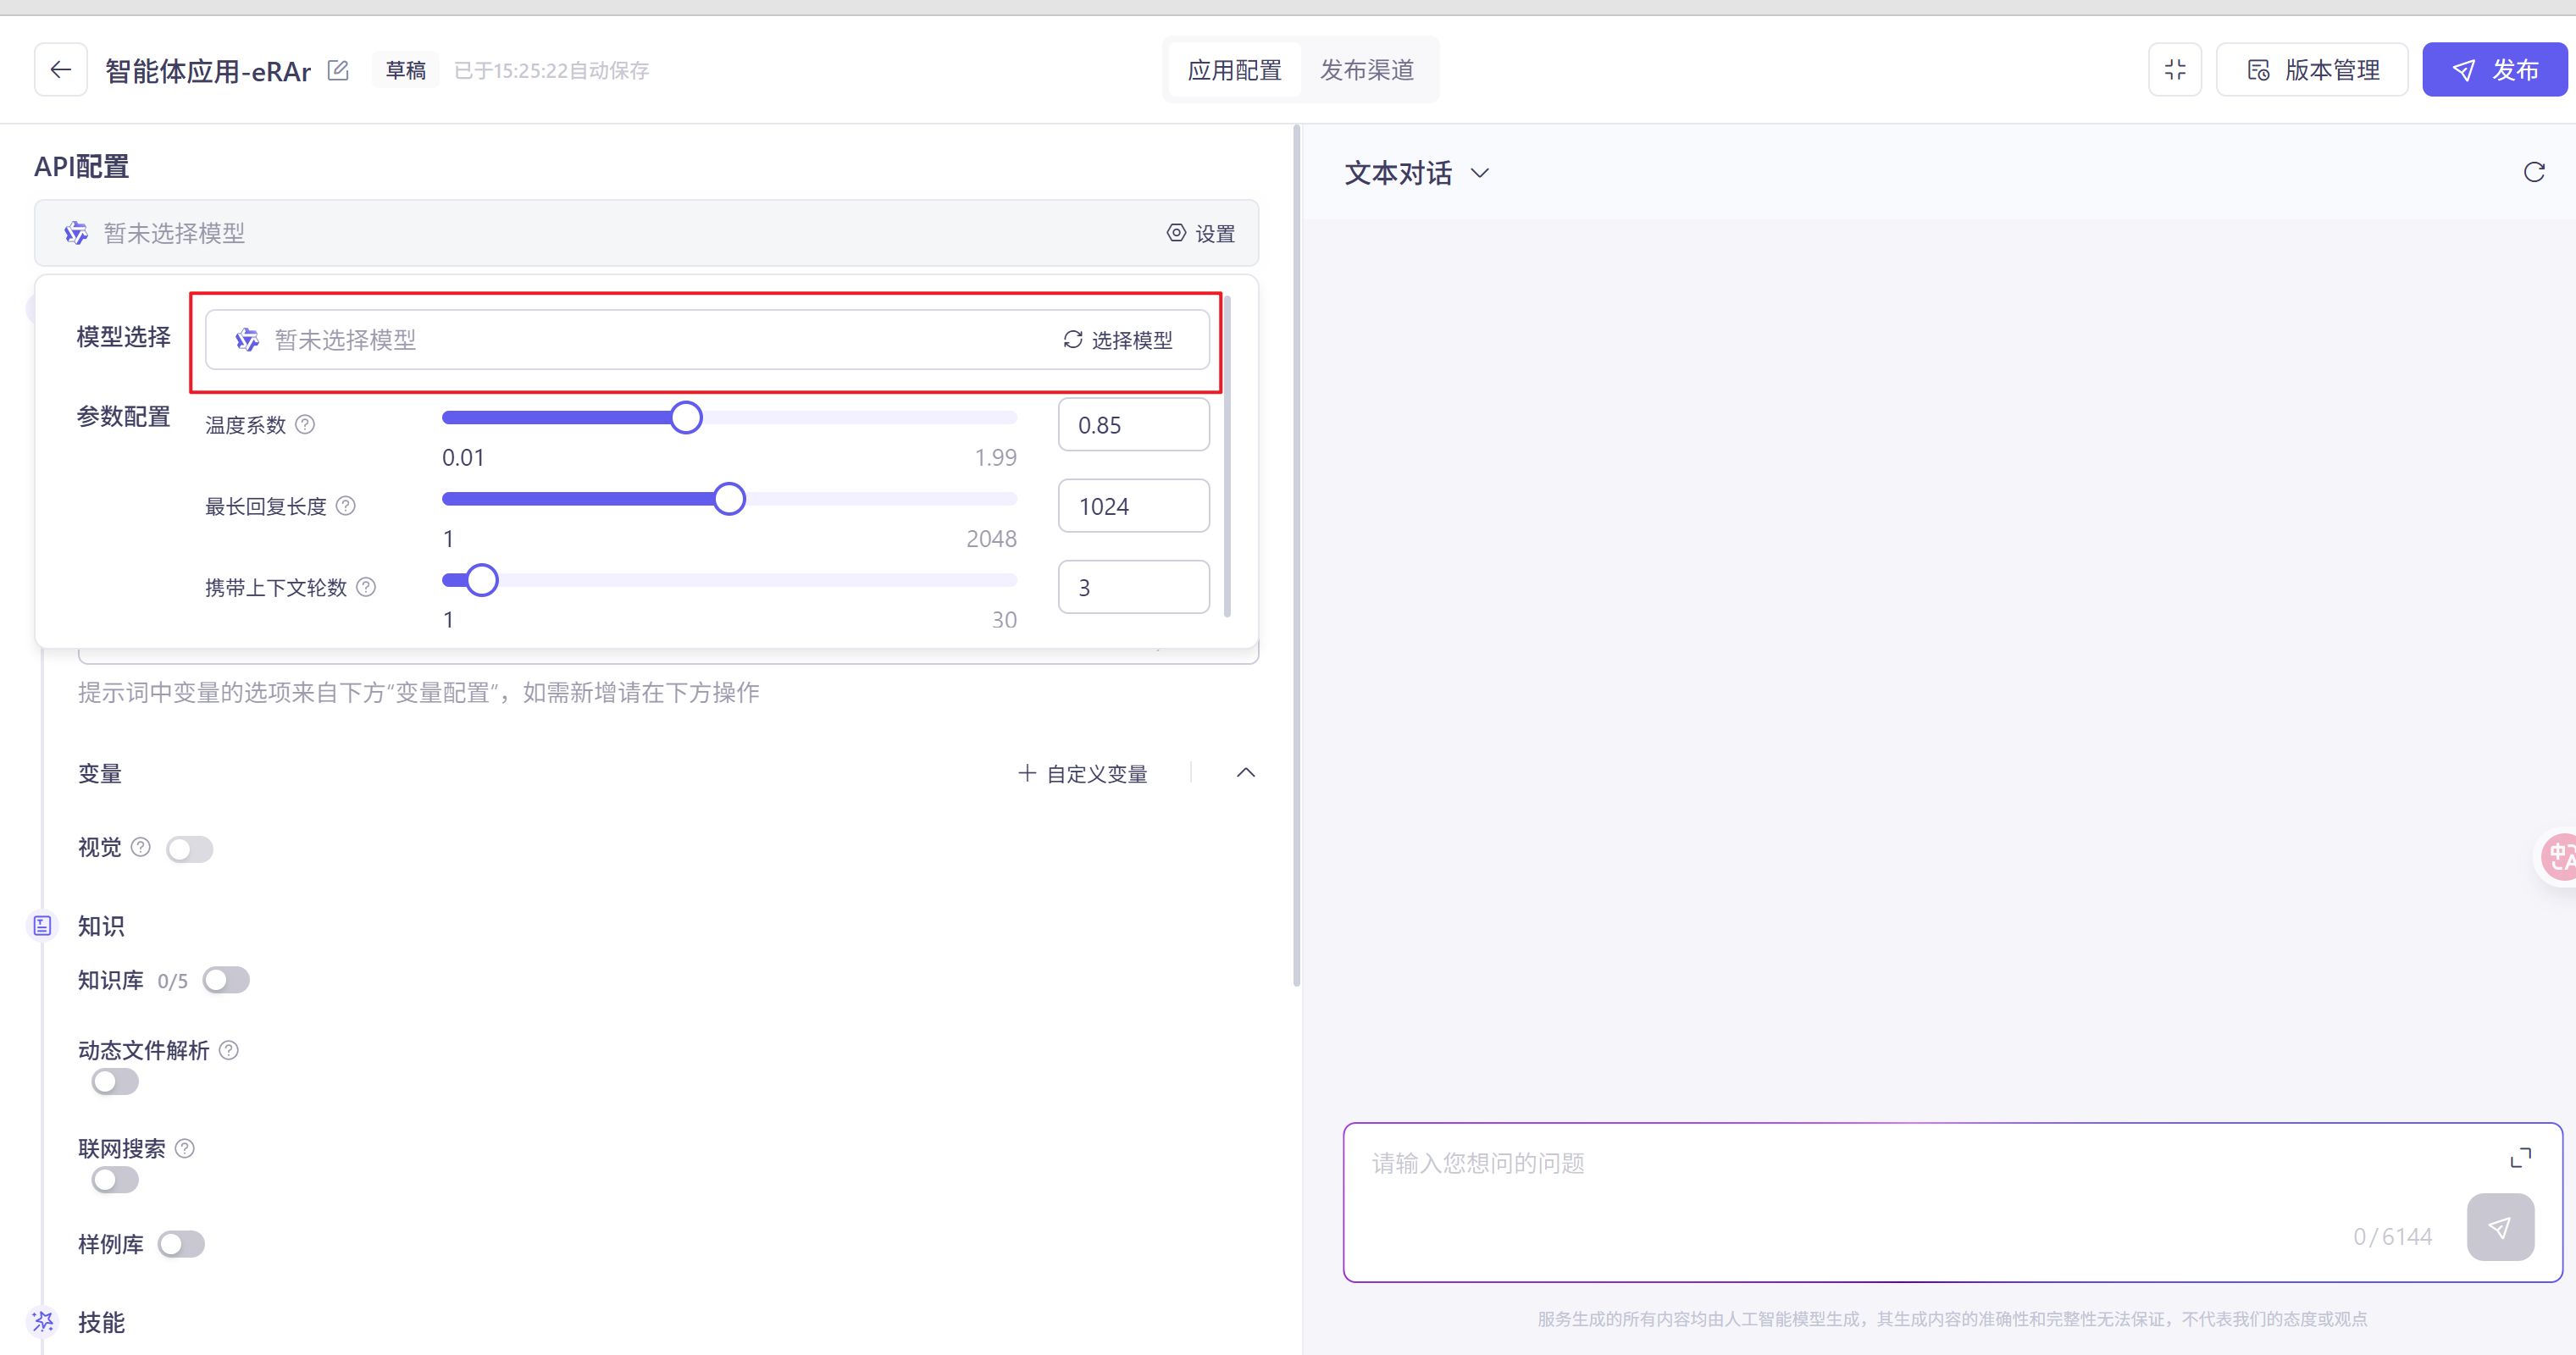Open the 文本对话 dropdown

[1416, 173]
